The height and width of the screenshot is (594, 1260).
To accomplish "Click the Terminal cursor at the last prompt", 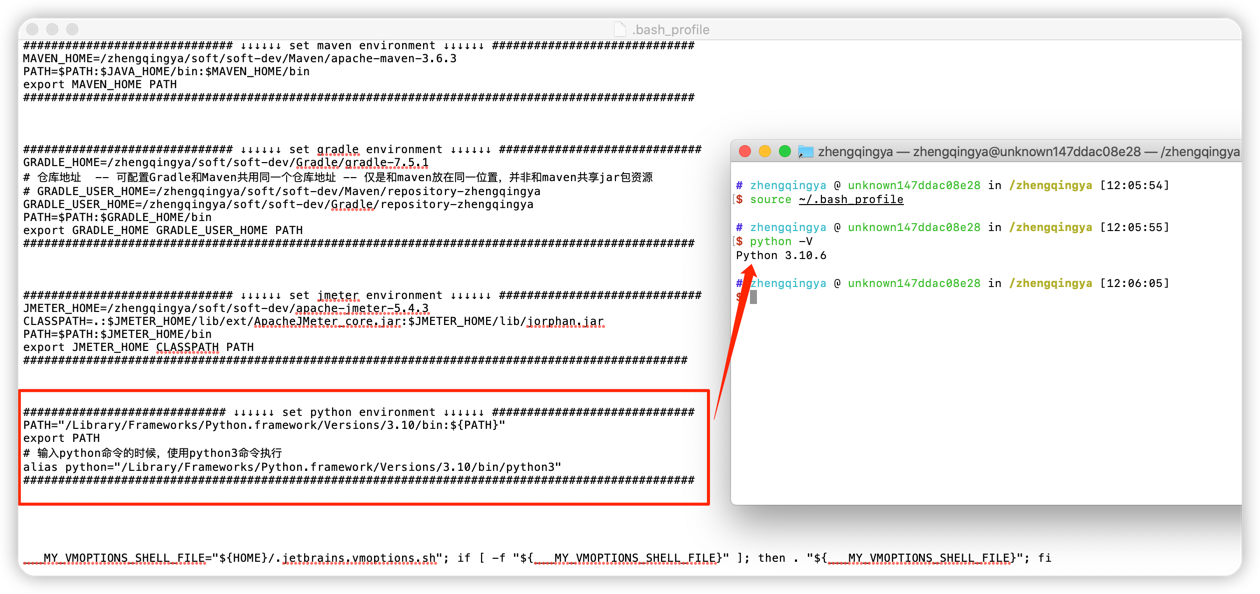I will pyautogui.click(x=753, y=297).
